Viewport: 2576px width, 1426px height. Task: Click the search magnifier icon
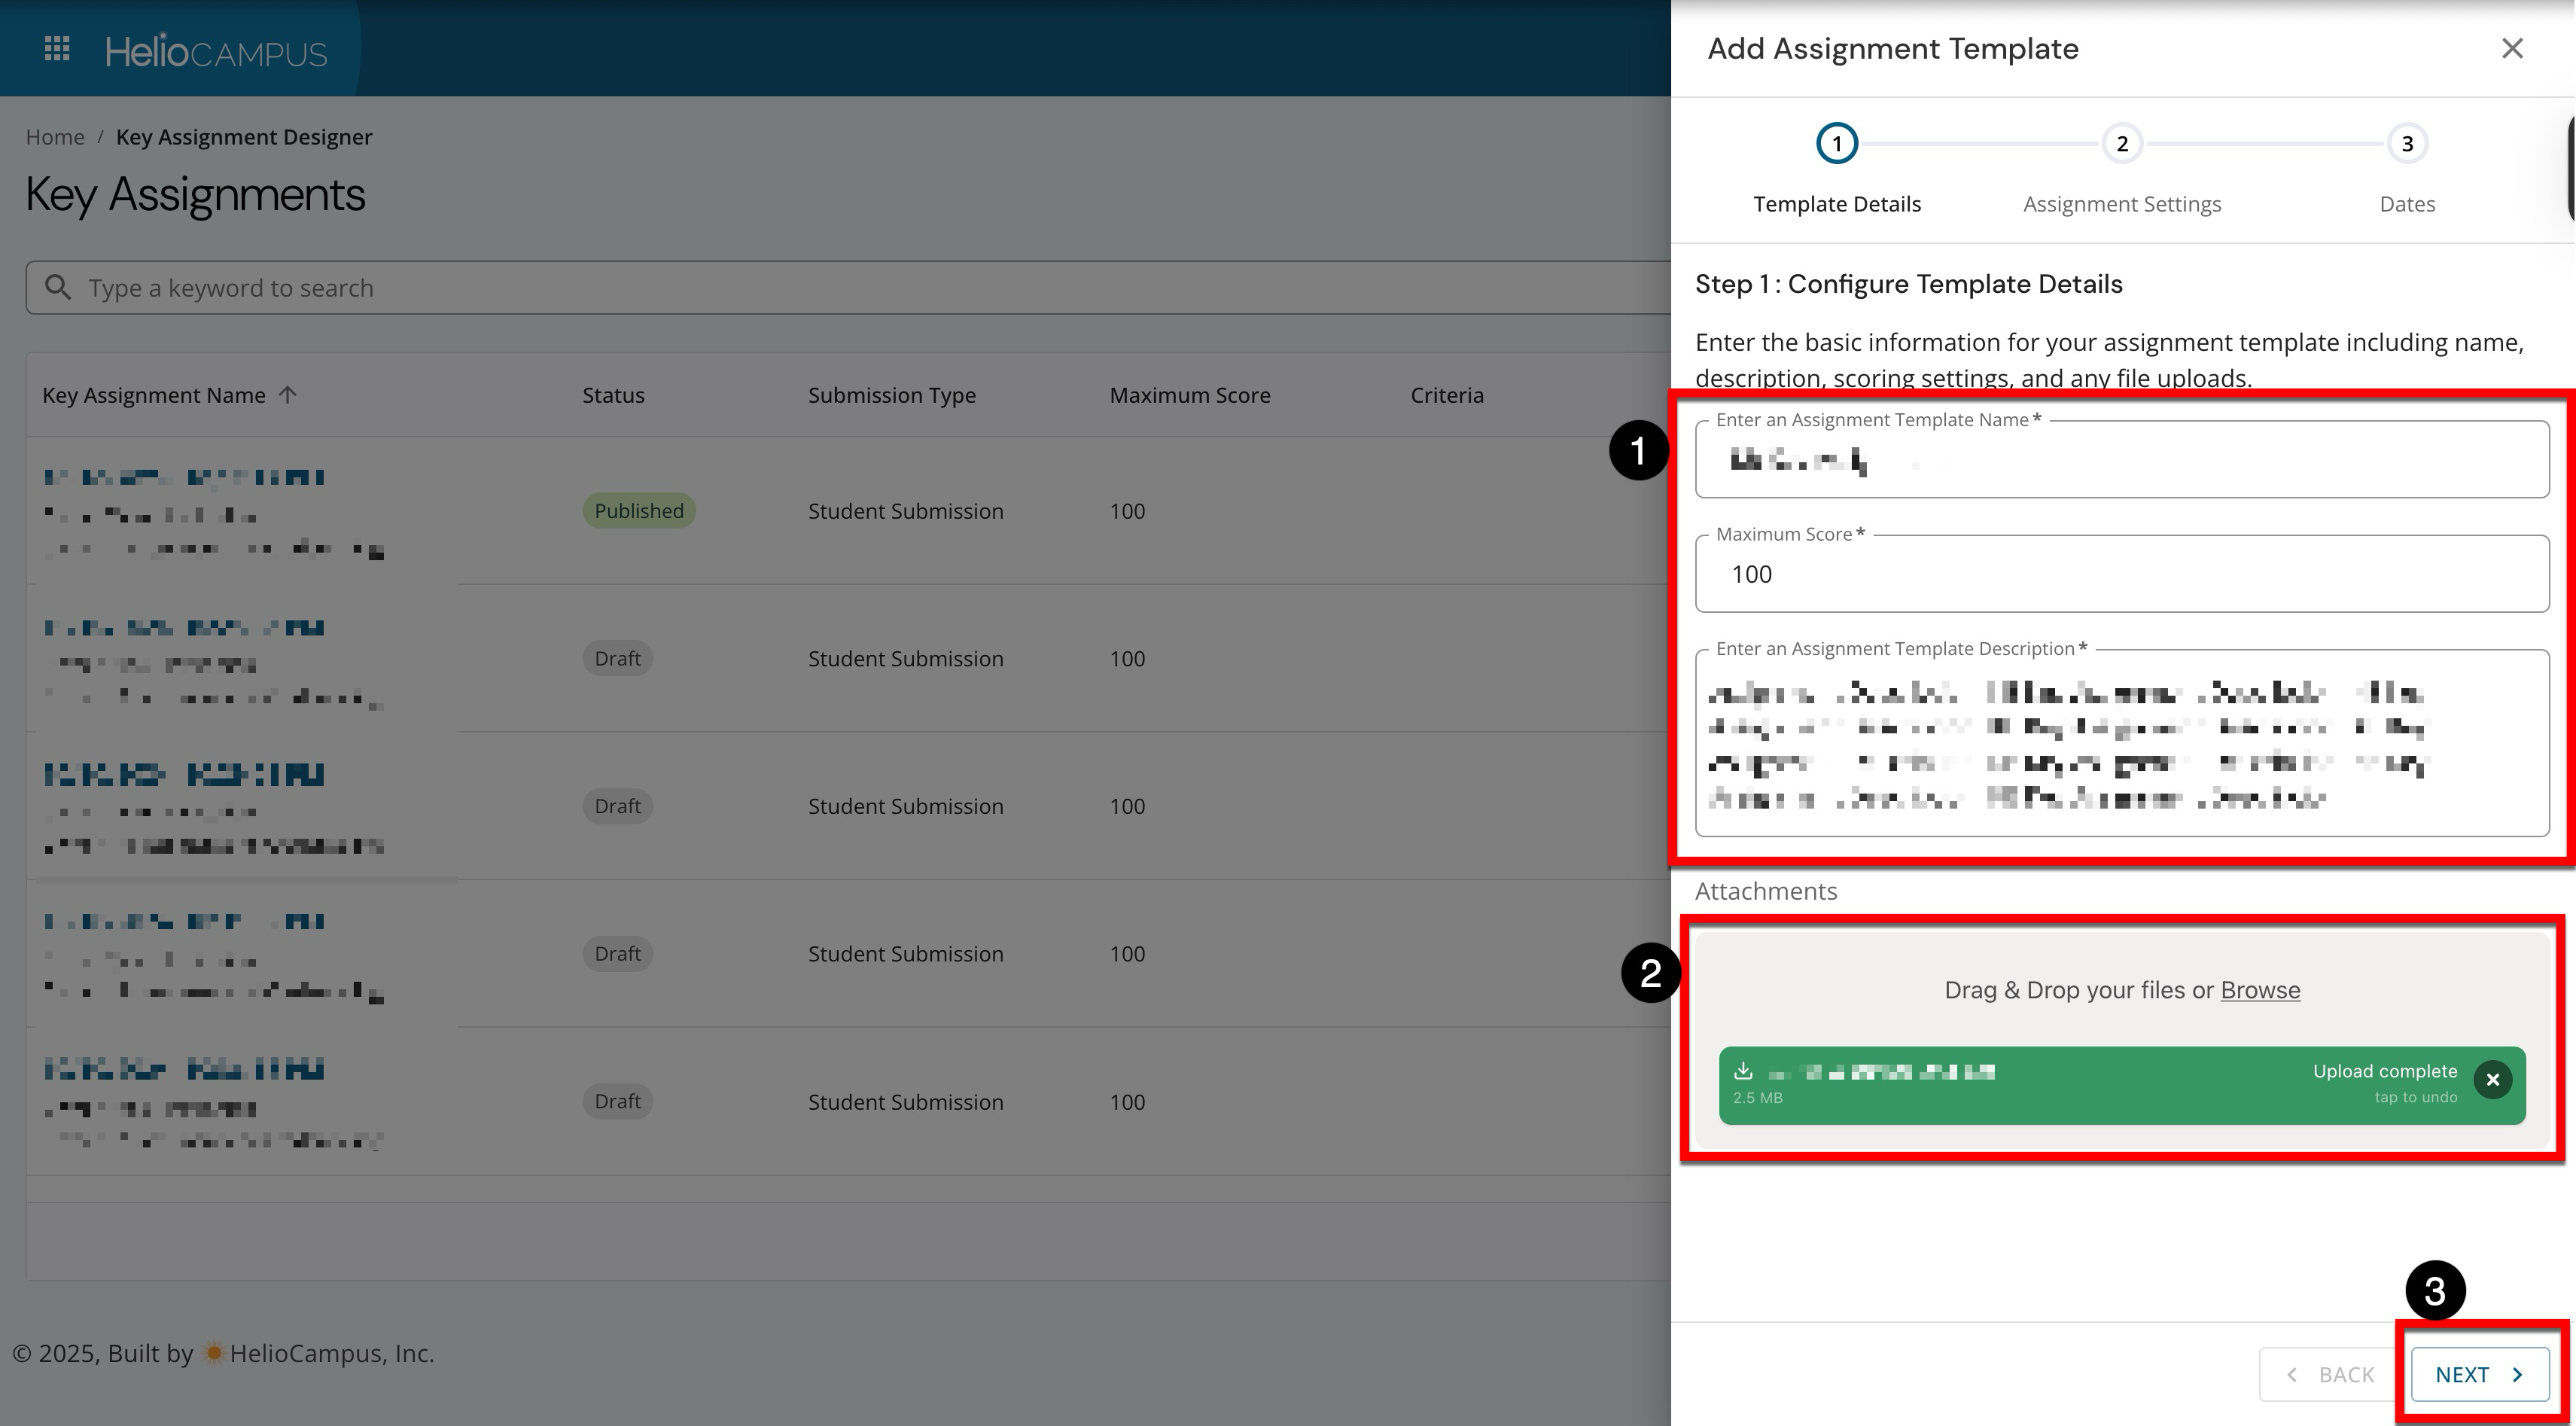coord(58,288)
